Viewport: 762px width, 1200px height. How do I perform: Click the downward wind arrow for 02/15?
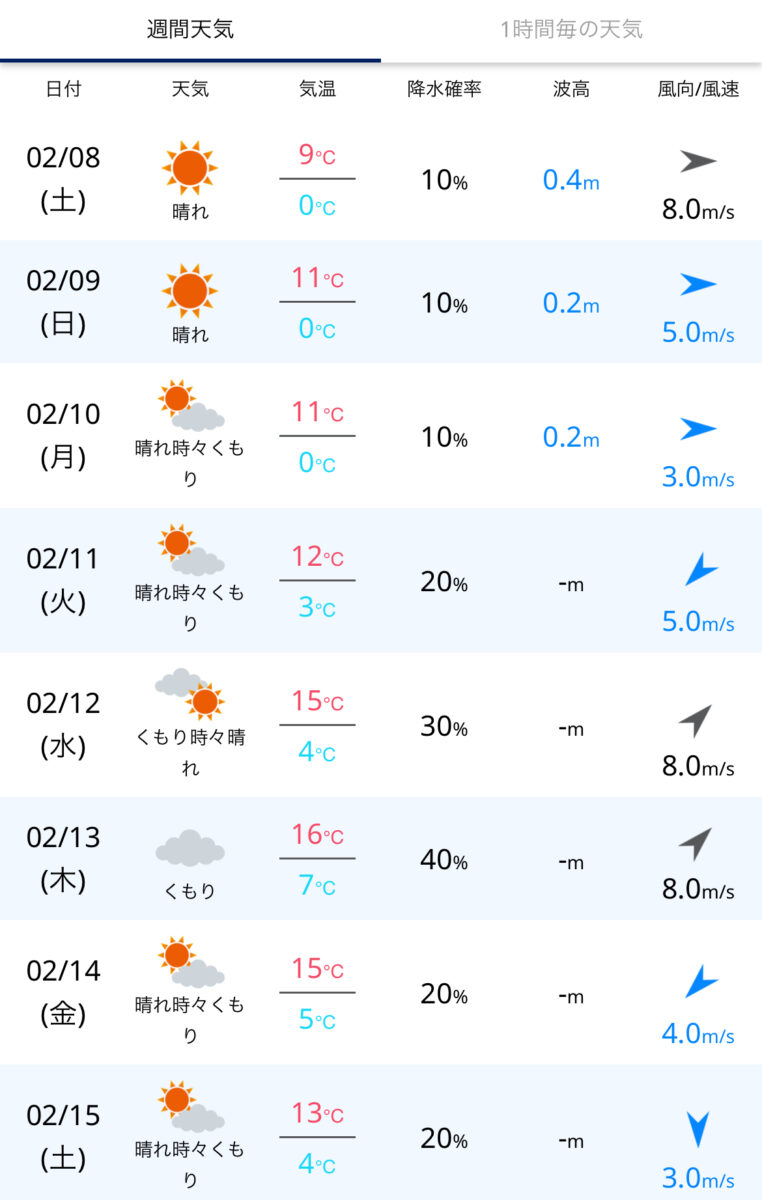699,1129
